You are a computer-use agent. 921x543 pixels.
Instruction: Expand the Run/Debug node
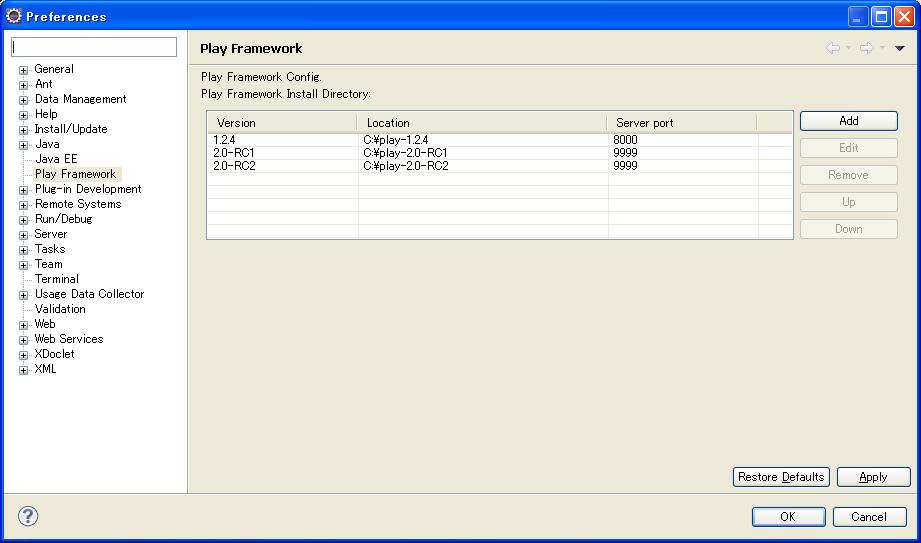[x=23, y=220]
